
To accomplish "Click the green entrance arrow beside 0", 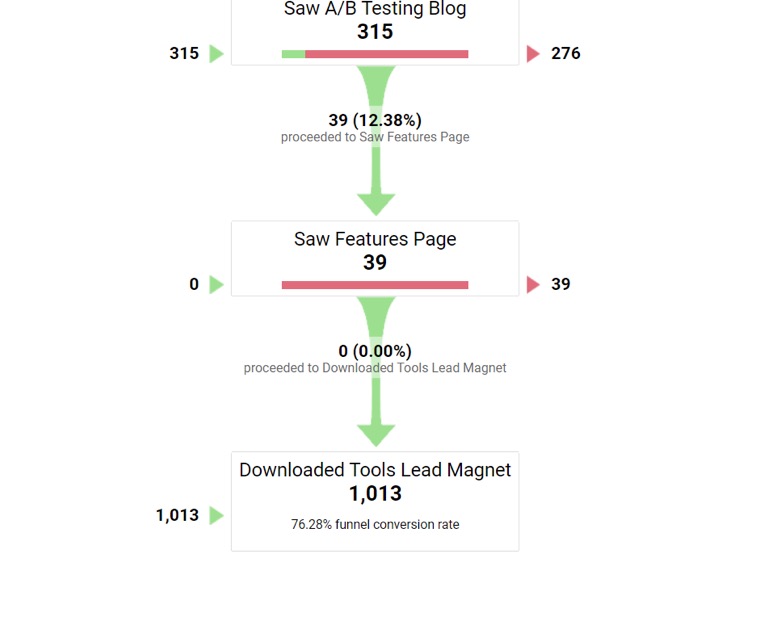I will pos(216,285).
